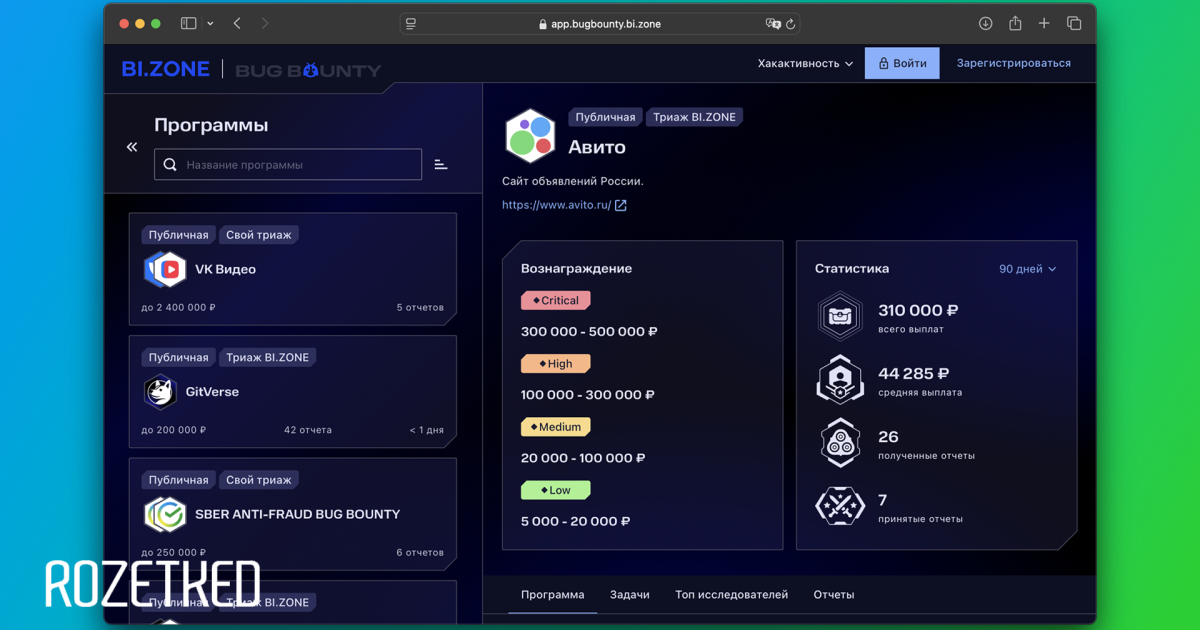
Task: Click the Сайт объявлений России description
Action: pyautogui.click(x=573, y=181)
